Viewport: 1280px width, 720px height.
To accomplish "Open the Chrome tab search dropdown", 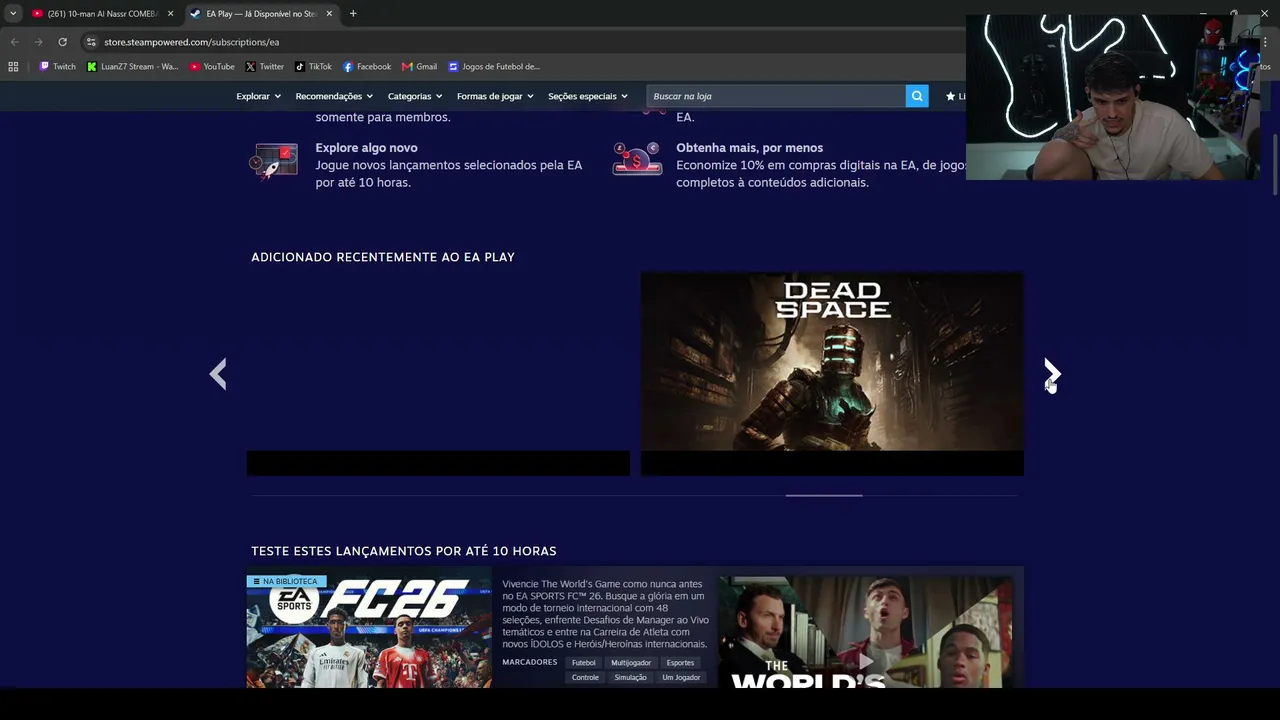I will (13, 14).
